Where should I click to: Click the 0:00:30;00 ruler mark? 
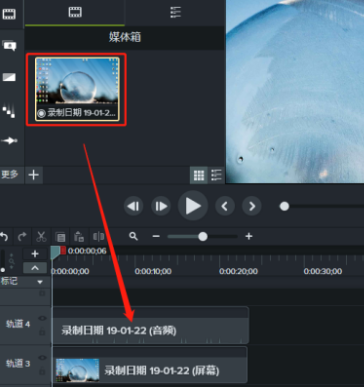pyautogui.click(x=323, y=271)
